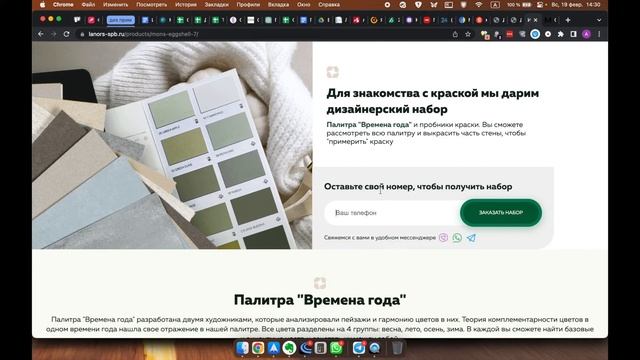
Task: Open the Изменить menu
Action: [x=116, y=5]
